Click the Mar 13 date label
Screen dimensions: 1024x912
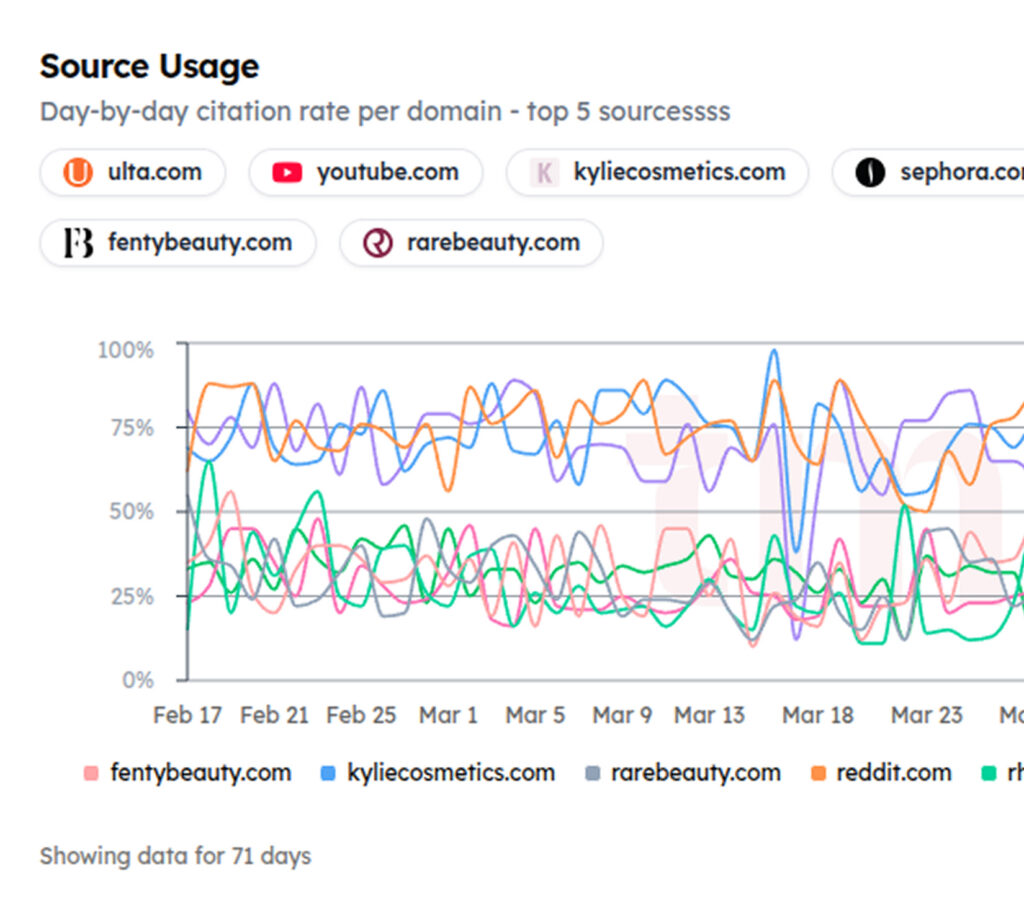709,715
